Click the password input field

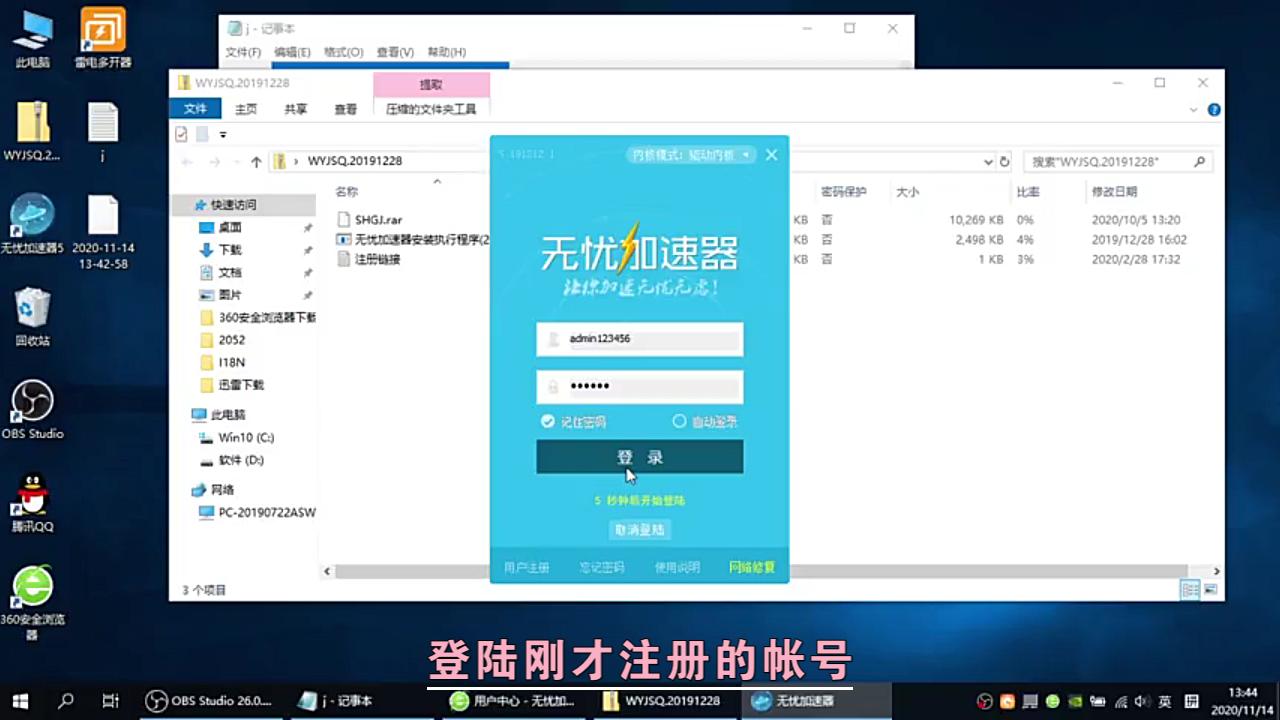click(x=640, y=387)
